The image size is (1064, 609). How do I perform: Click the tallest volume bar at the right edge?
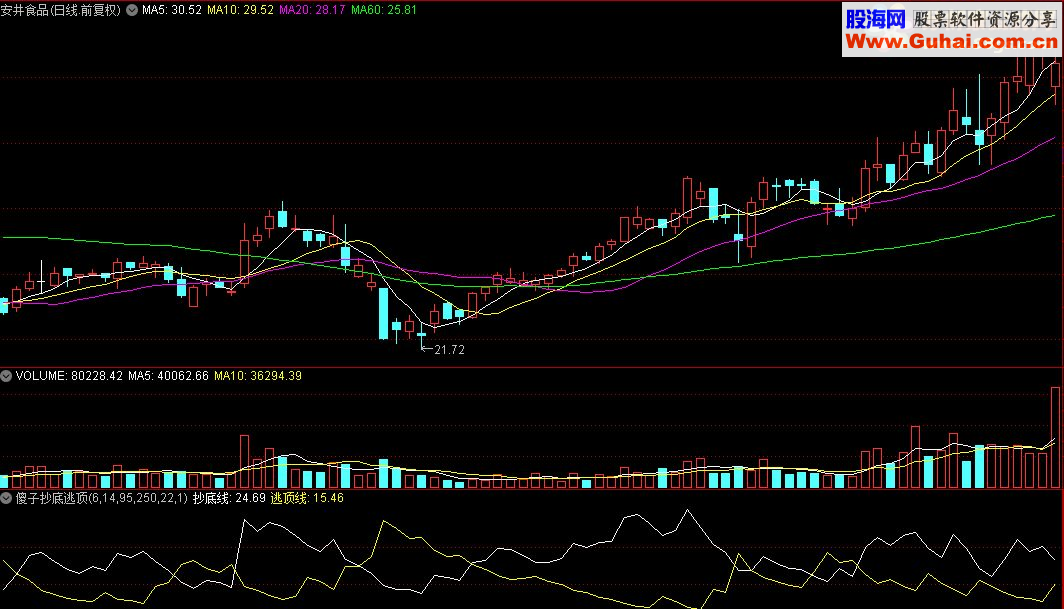1055,437
